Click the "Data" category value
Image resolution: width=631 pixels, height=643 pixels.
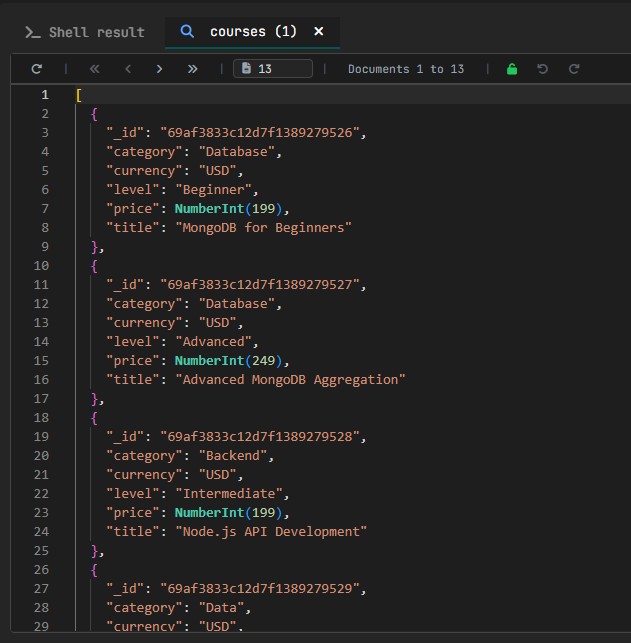click(x=221, y=608)
